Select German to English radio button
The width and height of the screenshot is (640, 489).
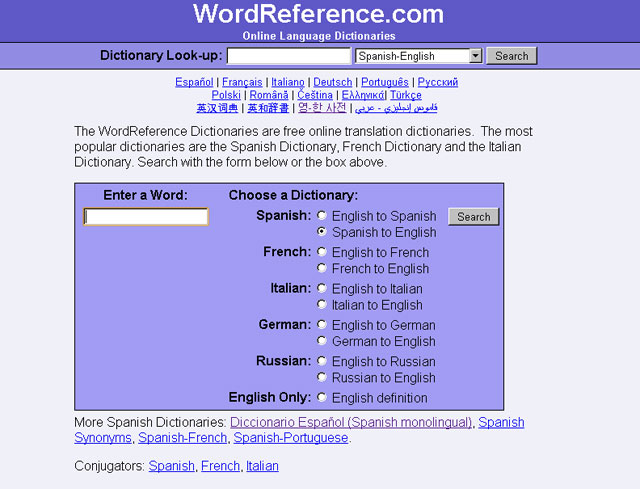click(322, 340)
